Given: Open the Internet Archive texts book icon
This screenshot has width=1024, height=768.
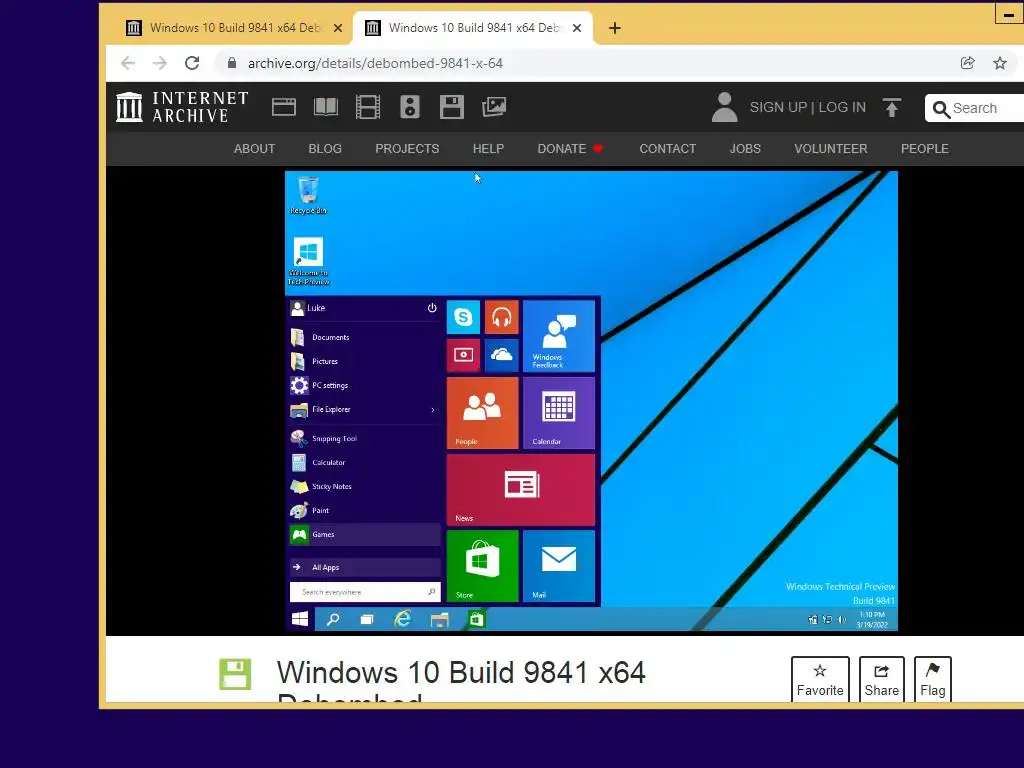Looking at the screenshot, I should click(x=325, y=107).
